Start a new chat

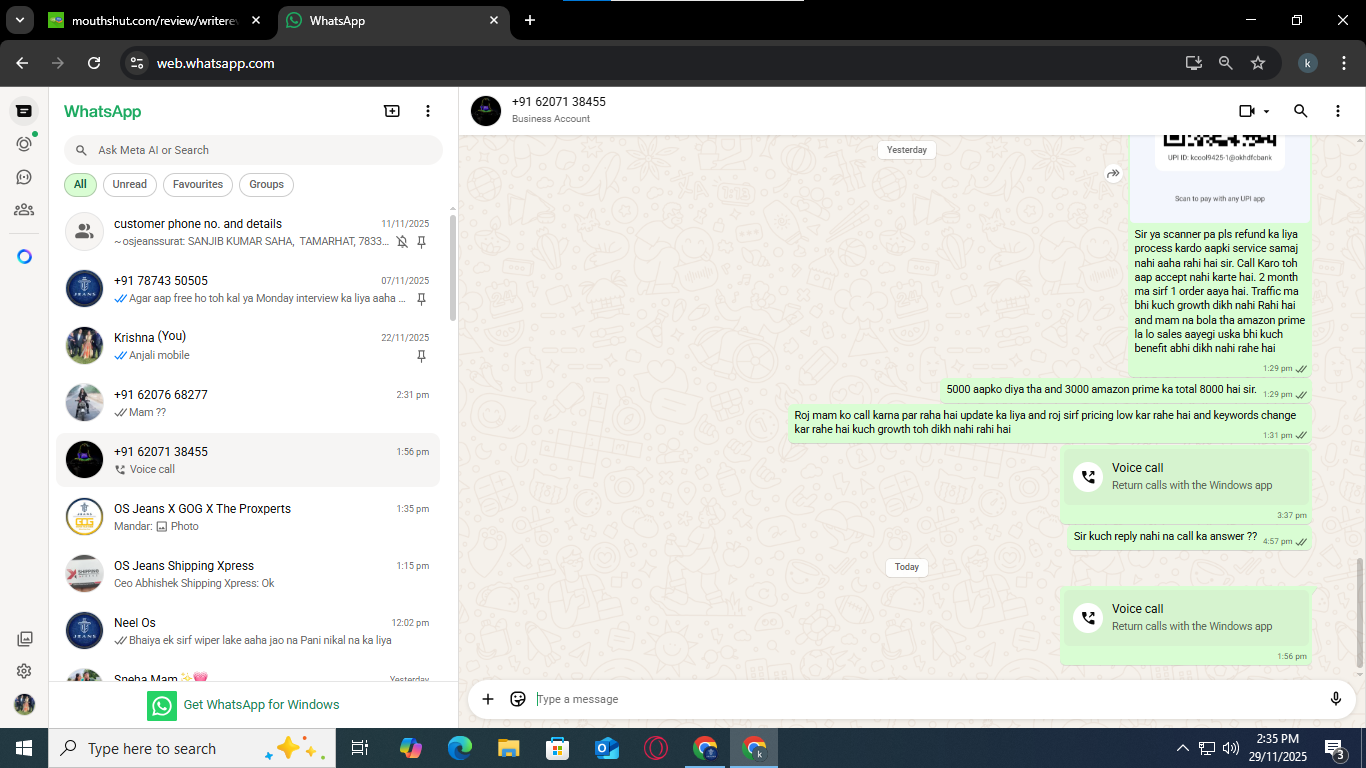392,111
